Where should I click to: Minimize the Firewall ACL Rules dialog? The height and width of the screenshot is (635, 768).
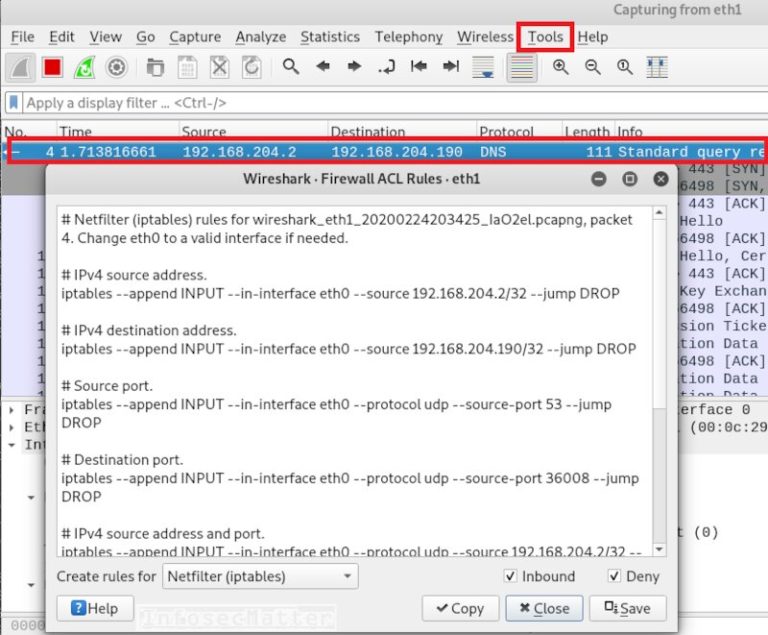pyautogui.click(x=599, y=179)
